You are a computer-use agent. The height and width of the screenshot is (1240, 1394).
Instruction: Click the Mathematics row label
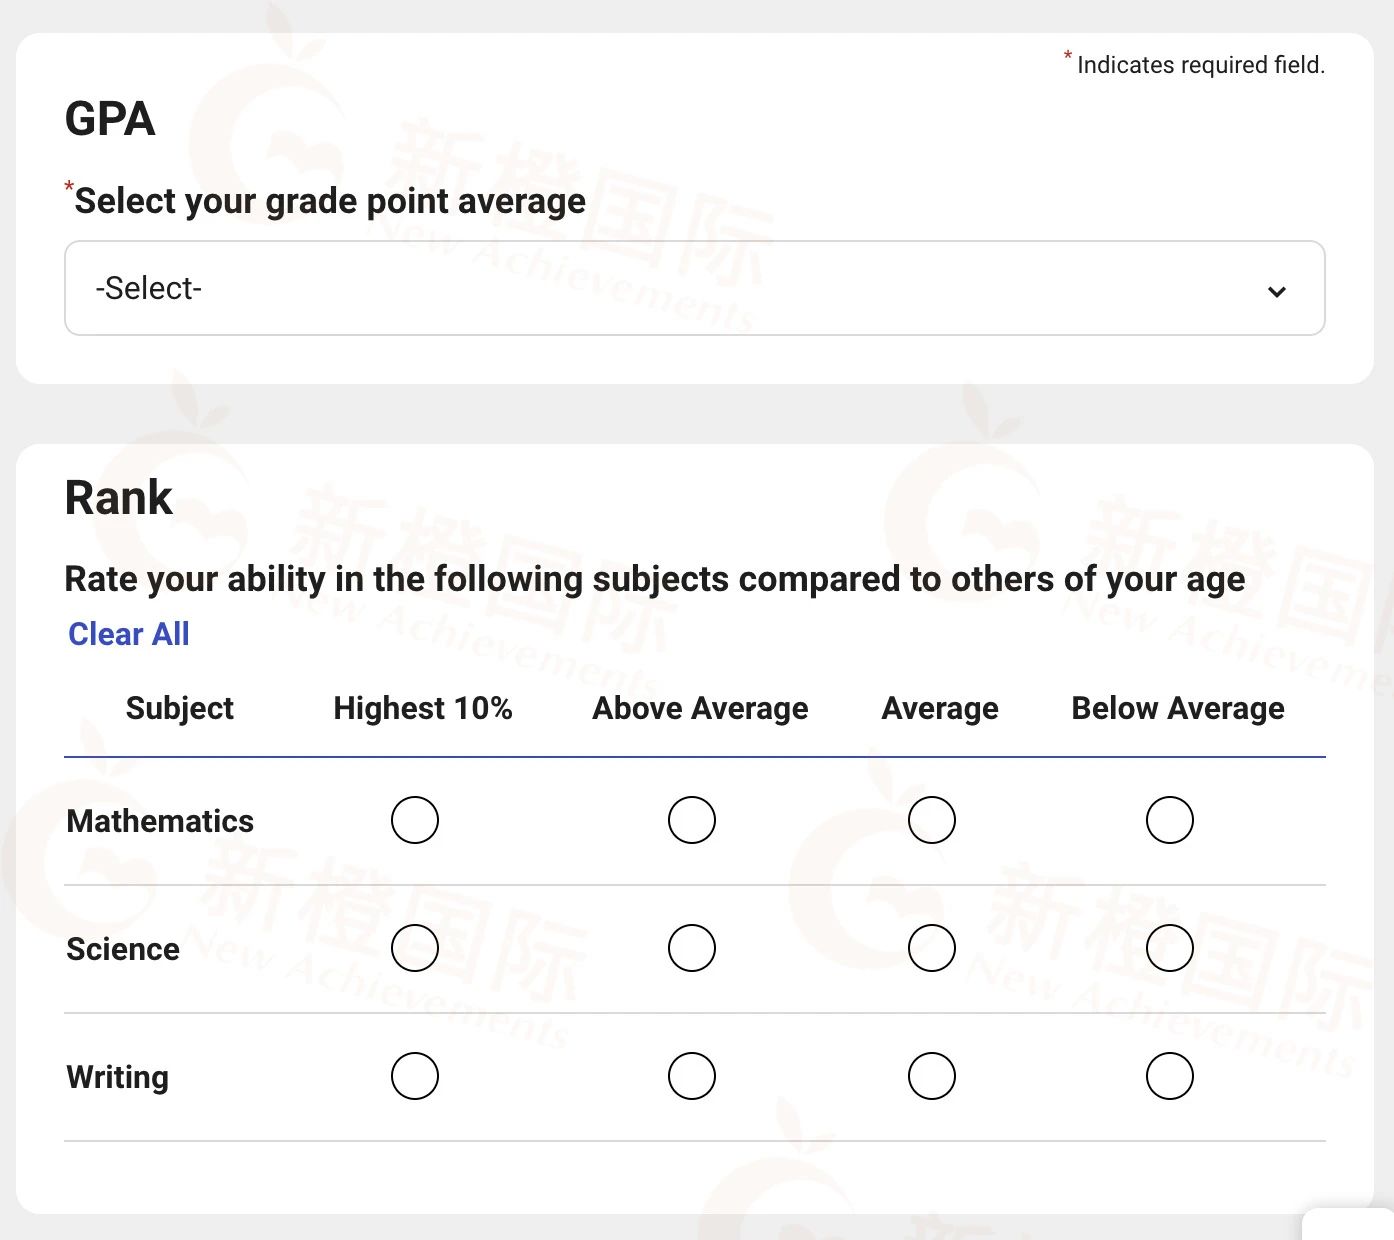click(160, 821)
